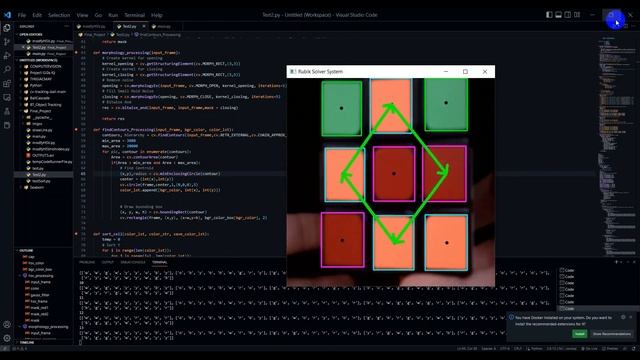The image size is (640, 360).
Task: Click UTF-8 encoding in status bar
Action: click(x=504, y=349)
